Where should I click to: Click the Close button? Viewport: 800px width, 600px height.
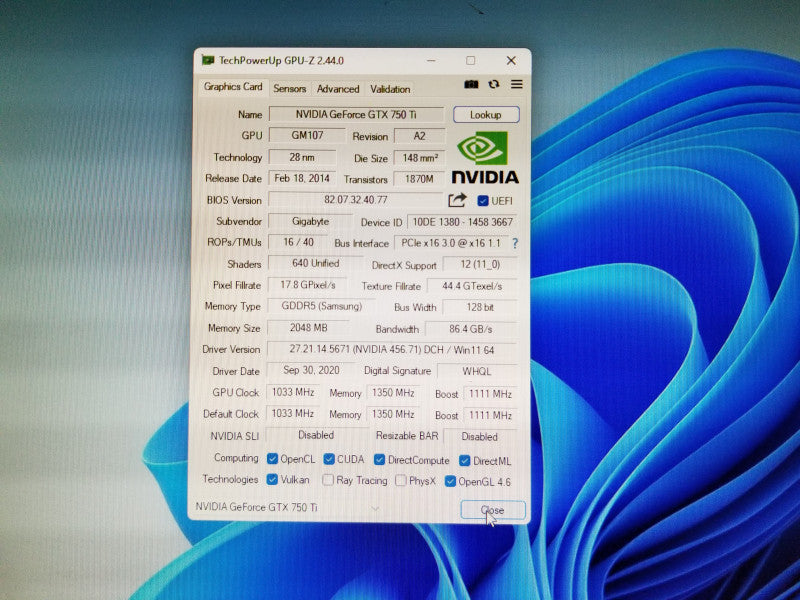492,510
